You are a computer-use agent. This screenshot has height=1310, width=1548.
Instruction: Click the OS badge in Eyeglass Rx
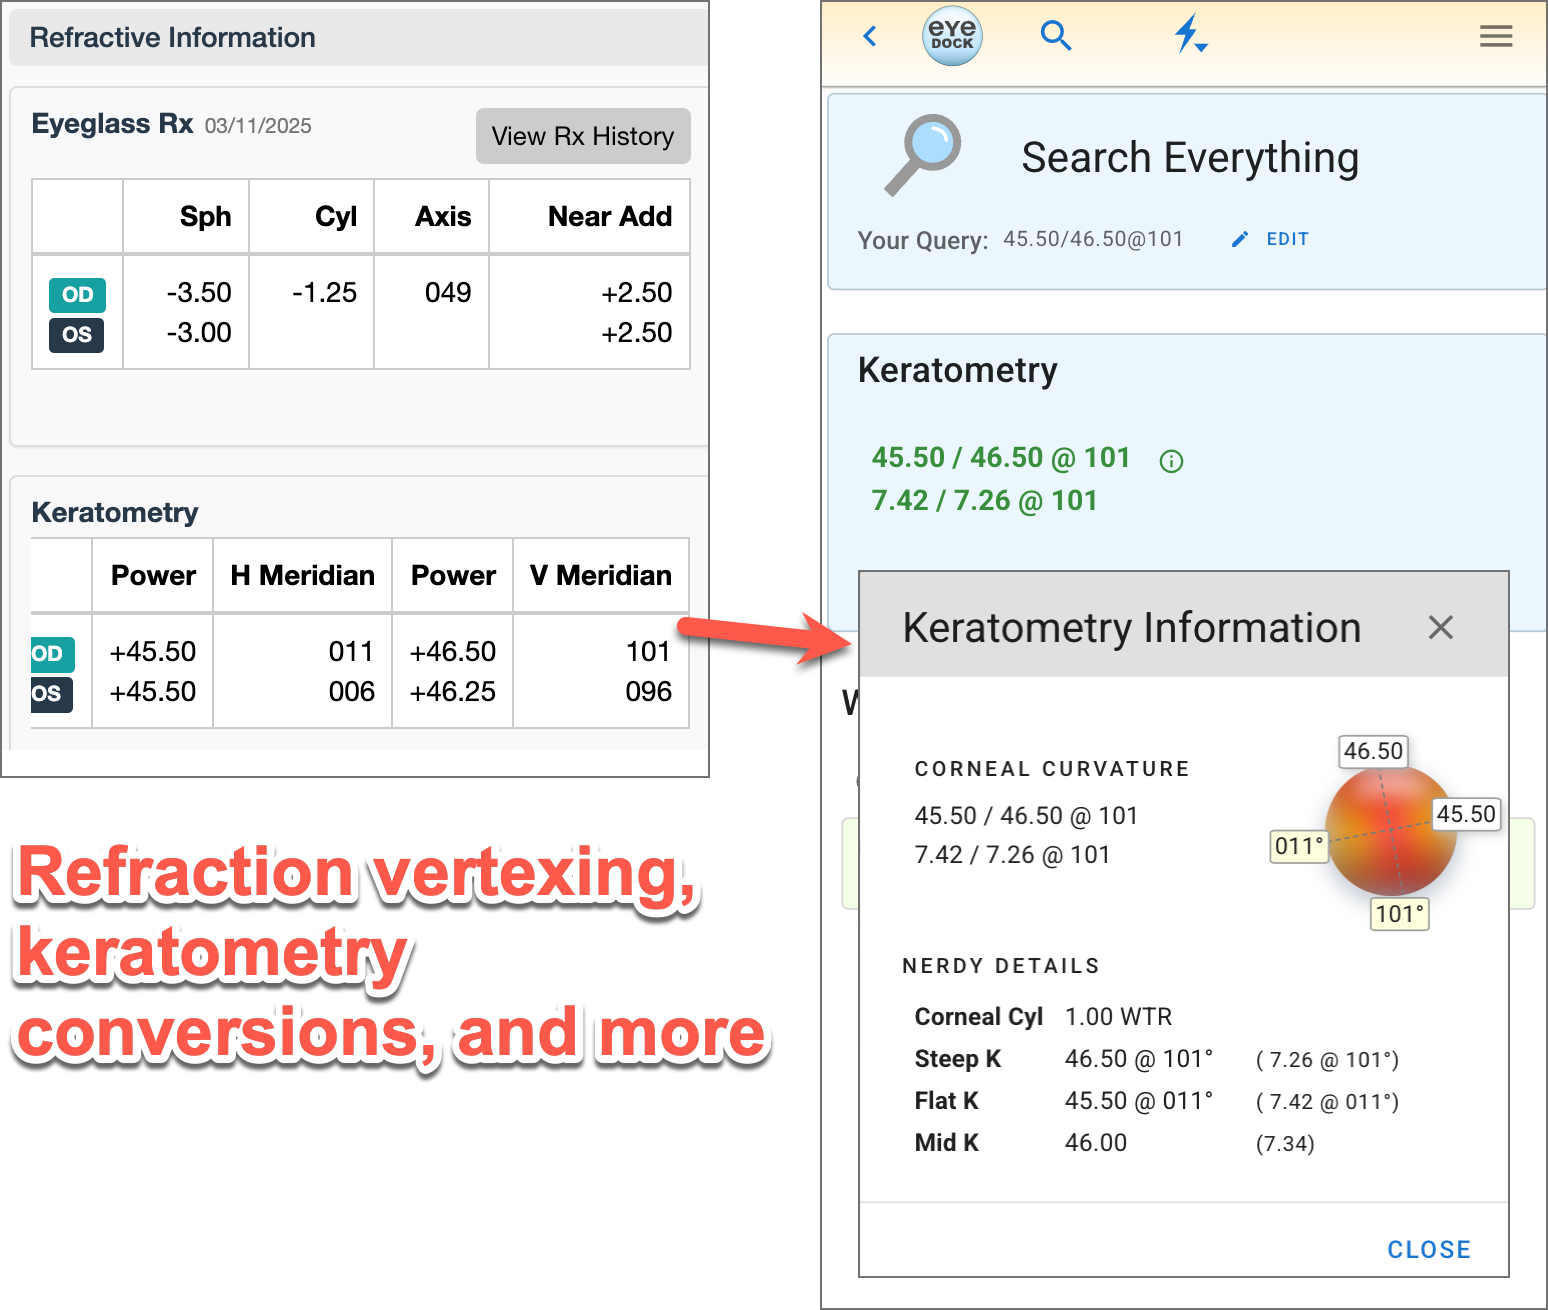pyautogui.click(x=77, y=334)
